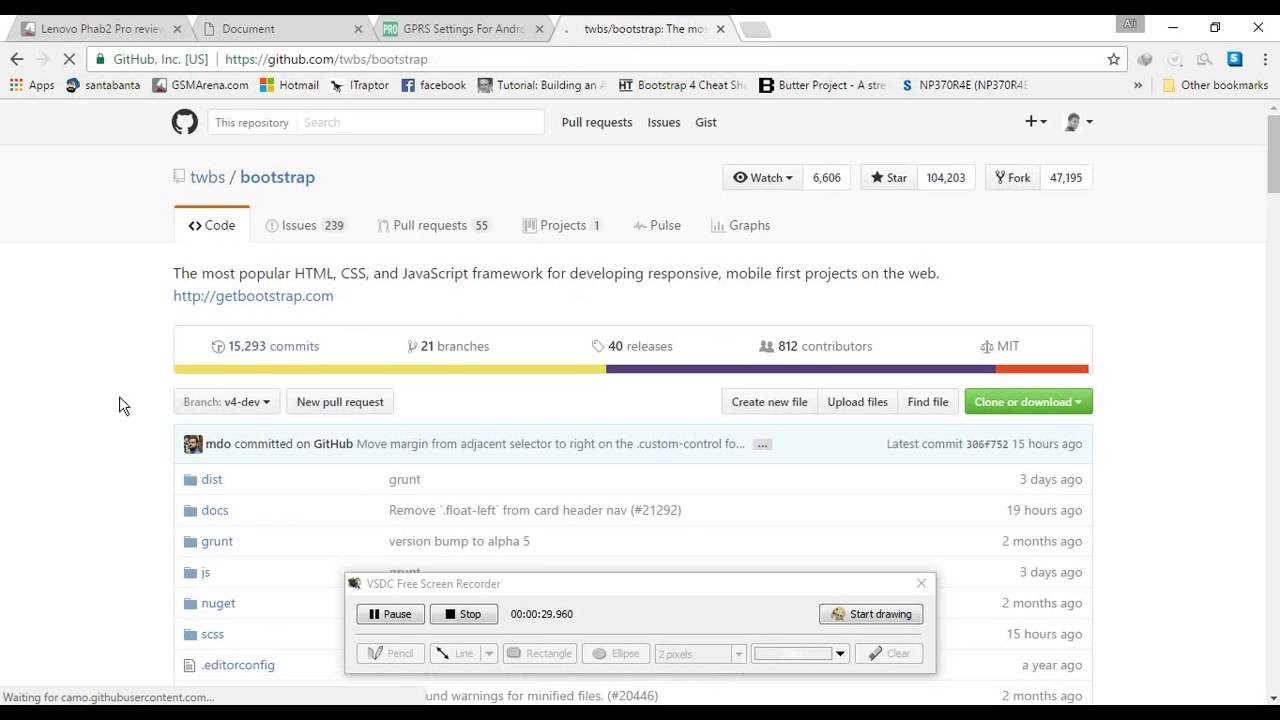This screenshot has height=720, width=1280.
Task: Fork the bootstrap repository
Action: (x=1012, y=178)
